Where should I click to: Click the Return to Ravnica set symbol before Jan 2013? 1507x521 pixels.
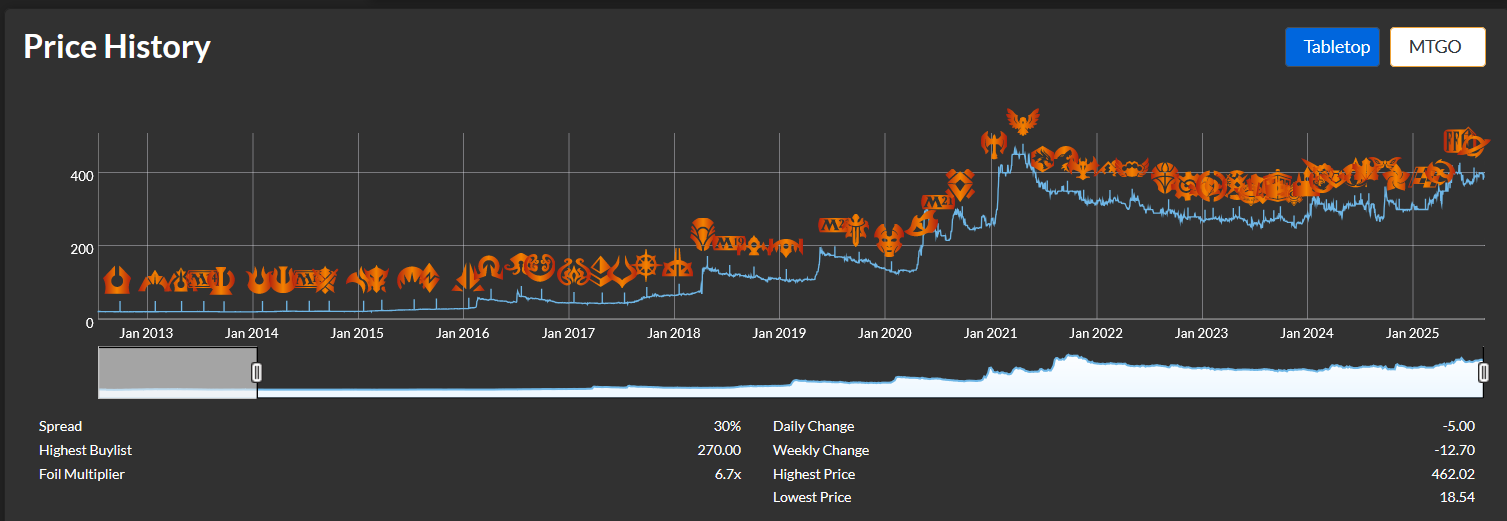[116, 280]
